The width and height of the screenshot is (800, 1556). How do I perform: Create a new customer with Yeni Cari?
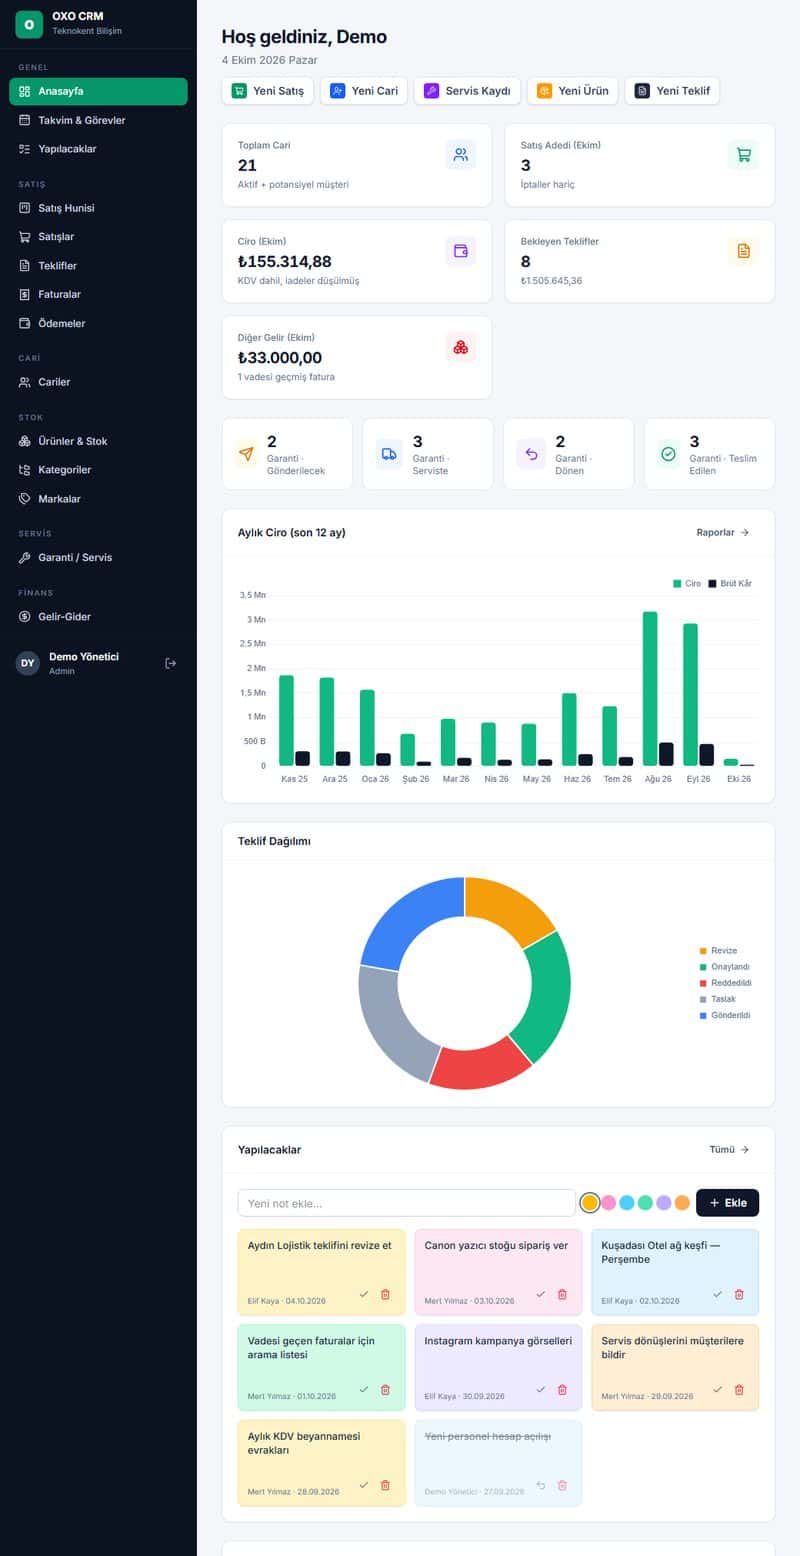pos(364,91)
